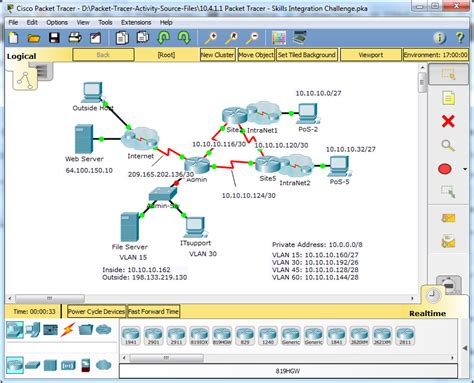The width and height of the screenshot is (474, 383).
Task: Click the Power Cycle Devices button
Action: 96,311
